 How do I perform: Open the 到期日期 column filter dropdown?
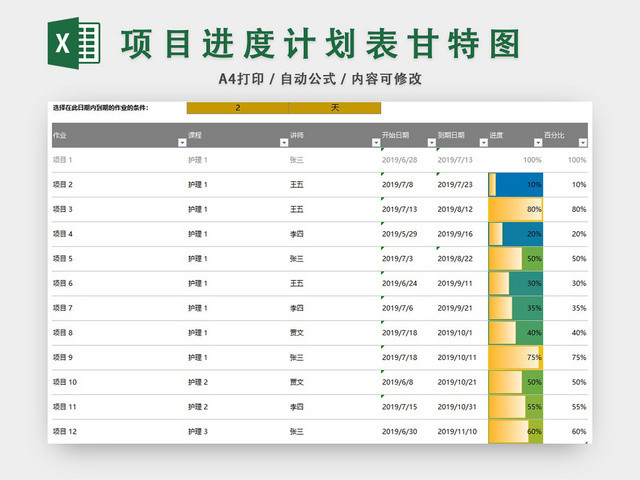[483, 142]
